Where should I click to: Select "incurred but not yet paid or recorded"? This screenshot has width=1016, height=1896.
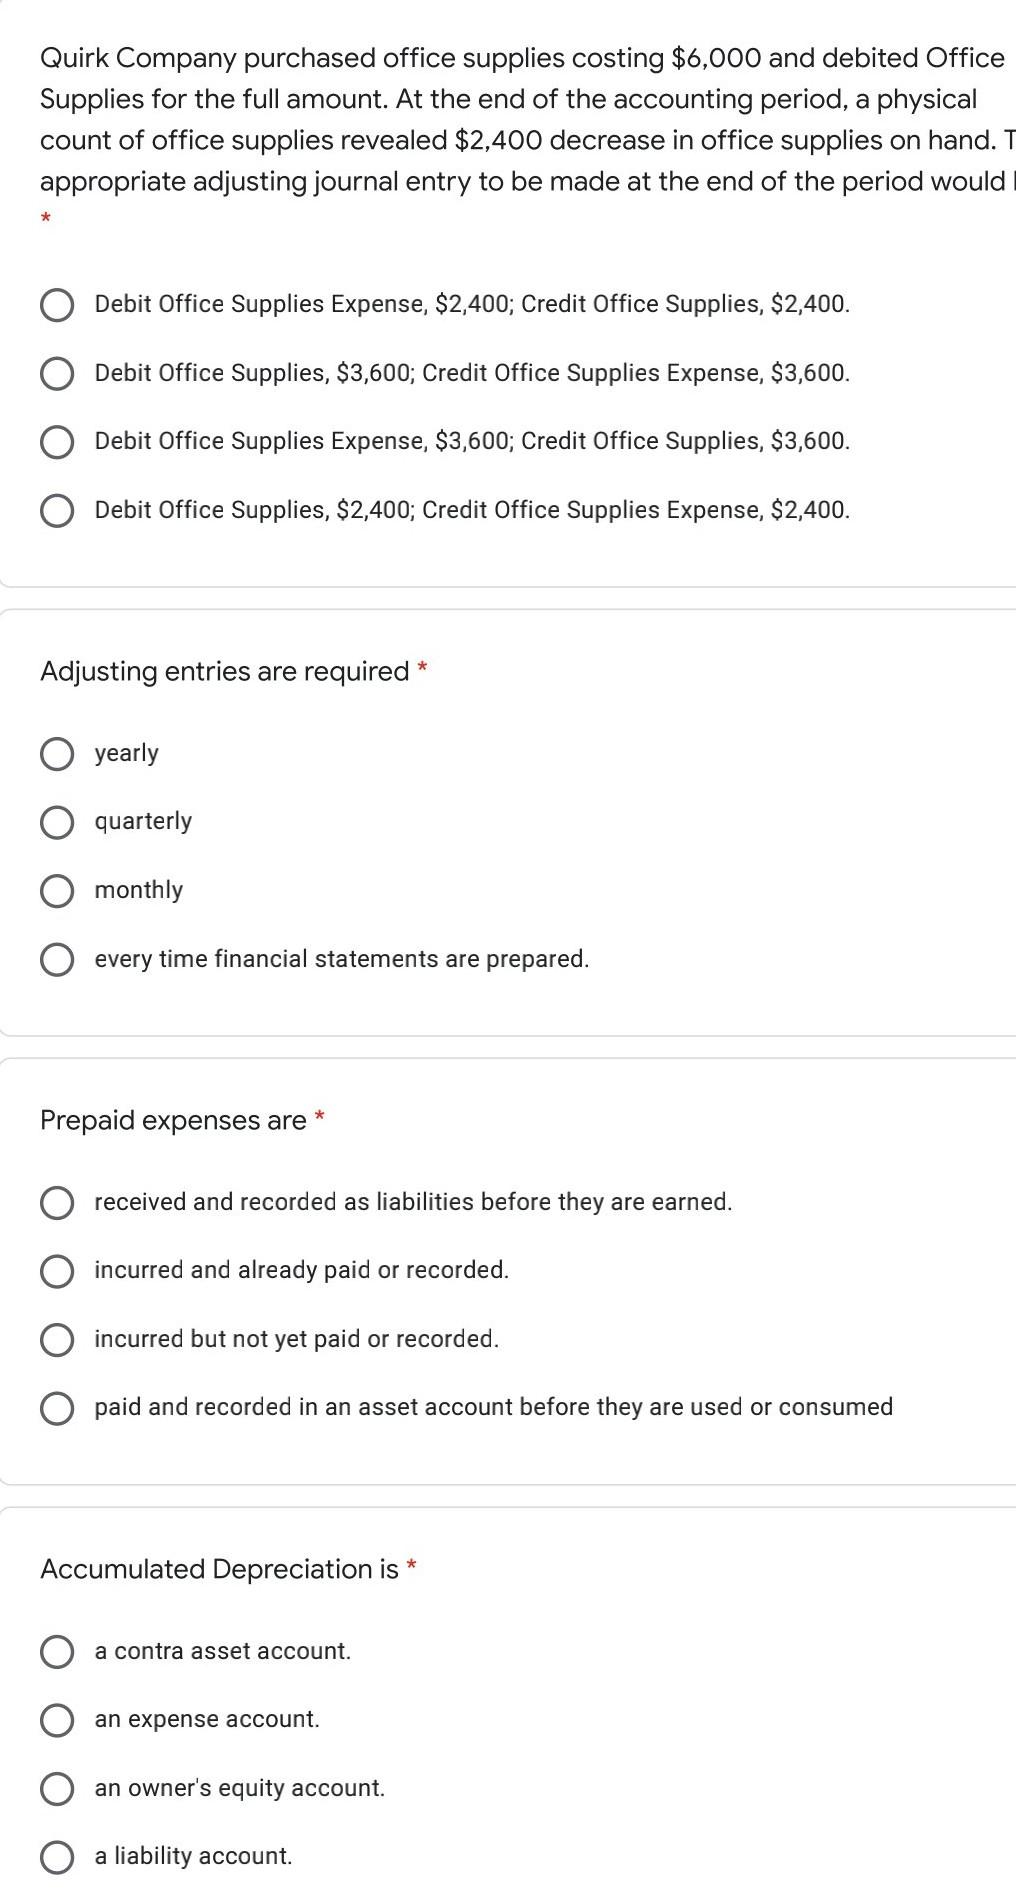(57, 1338)
